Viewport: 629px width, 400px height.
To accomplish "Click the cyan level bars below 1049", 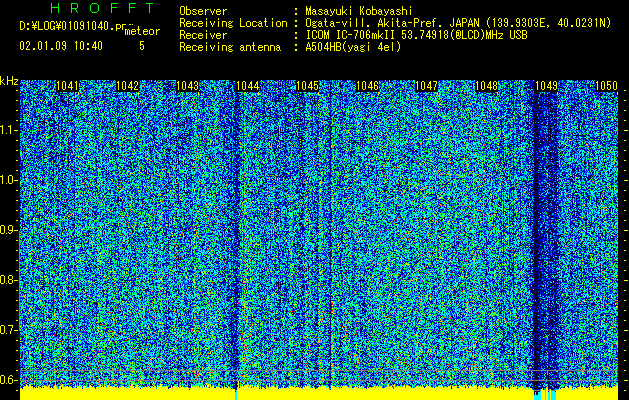I will [x=545, y=394].
